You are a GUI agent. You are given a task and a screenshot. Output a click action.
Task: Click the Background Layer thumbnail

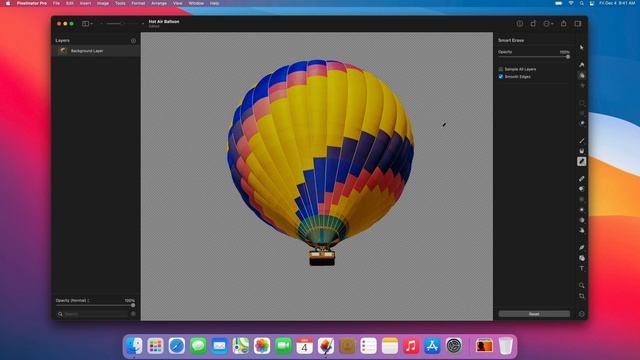pyautogui.click(x=63, y=51)
